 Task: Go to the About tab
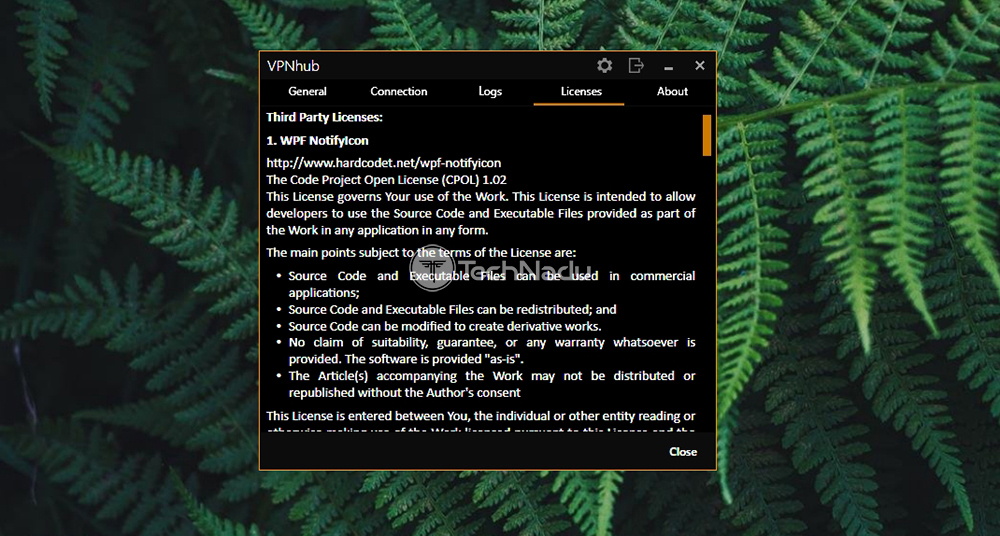[x=672, y=91]
